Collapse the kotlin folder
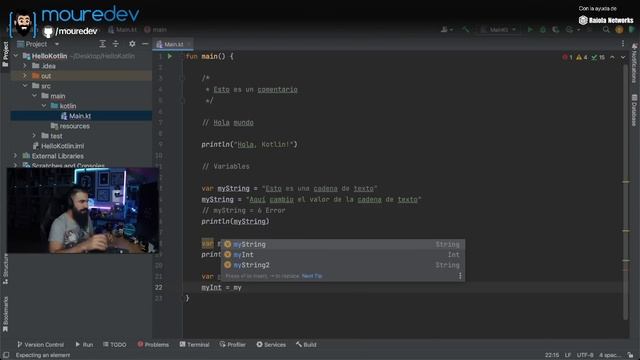Image resolution: width=640 pixels, height=360 pixels. [x=44, y=106]
